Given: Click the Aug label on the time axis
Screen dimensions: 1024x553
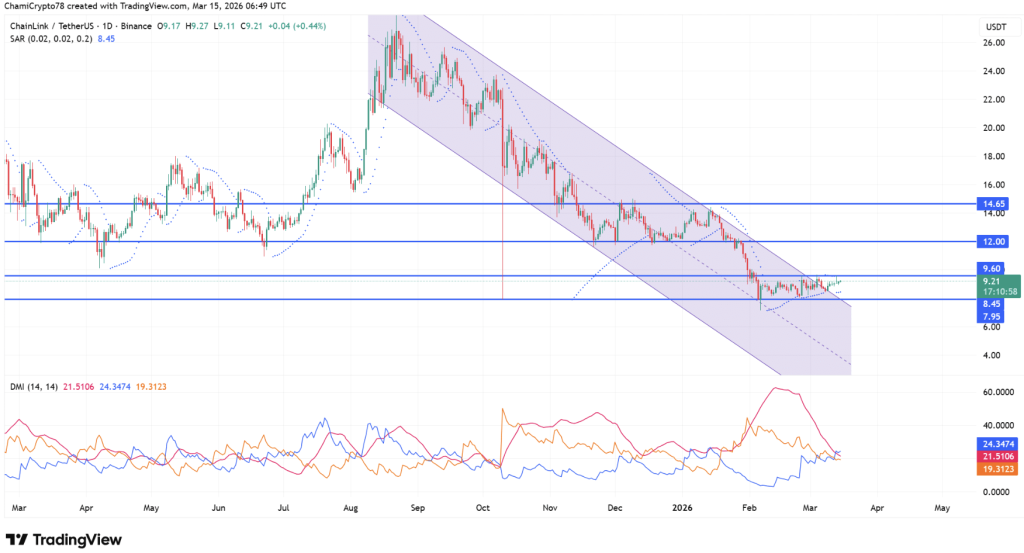Looking at the screenshot, I should coord(351,508).
